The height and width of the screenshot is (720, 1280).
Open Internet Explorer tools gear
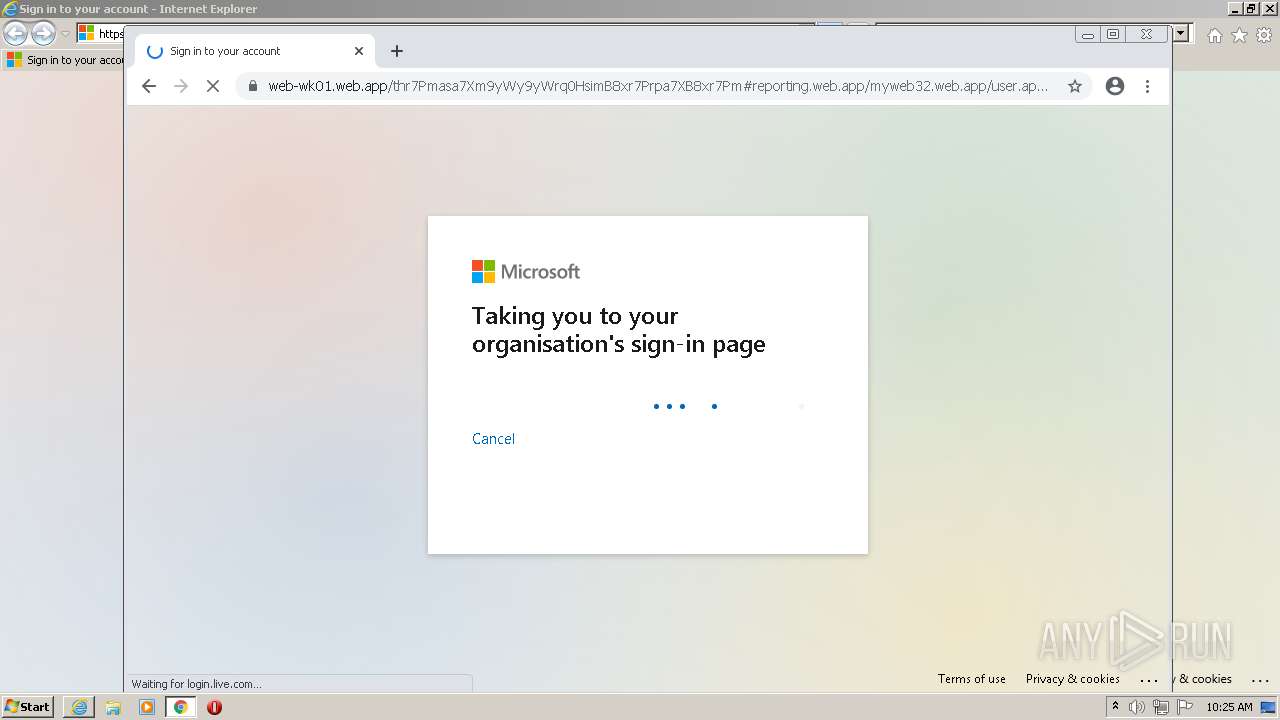1264,35
